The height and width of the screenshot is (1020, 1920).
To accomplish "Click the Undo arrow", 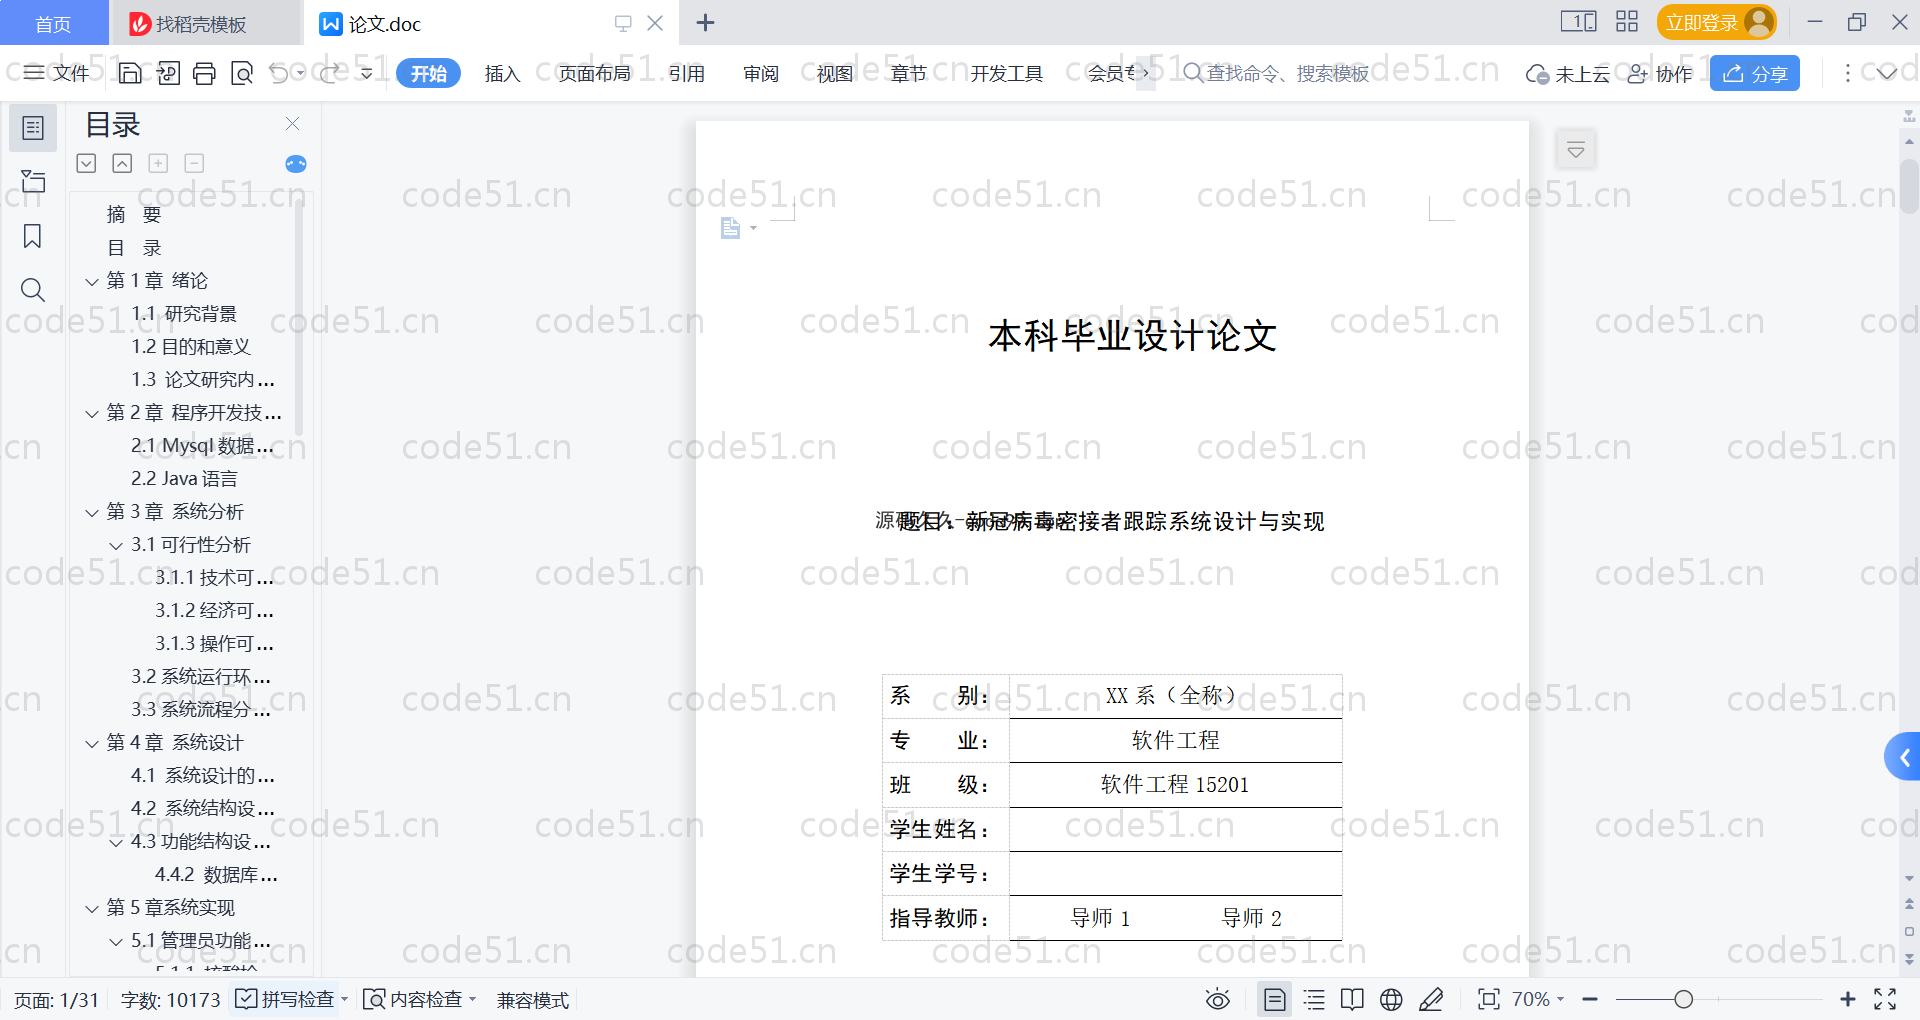I will [x=279, y=73].
